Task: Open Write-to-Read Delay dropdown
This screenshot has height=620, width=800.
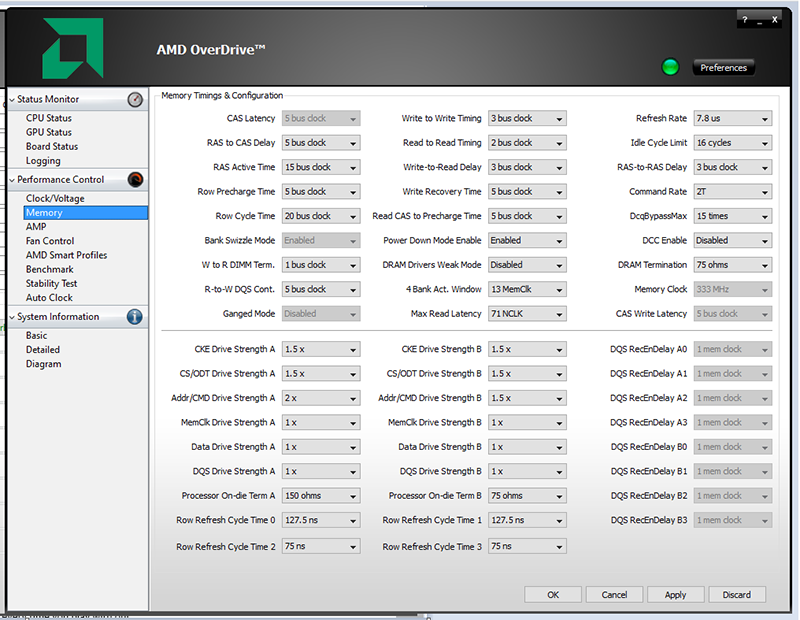Action: (528, 167)
